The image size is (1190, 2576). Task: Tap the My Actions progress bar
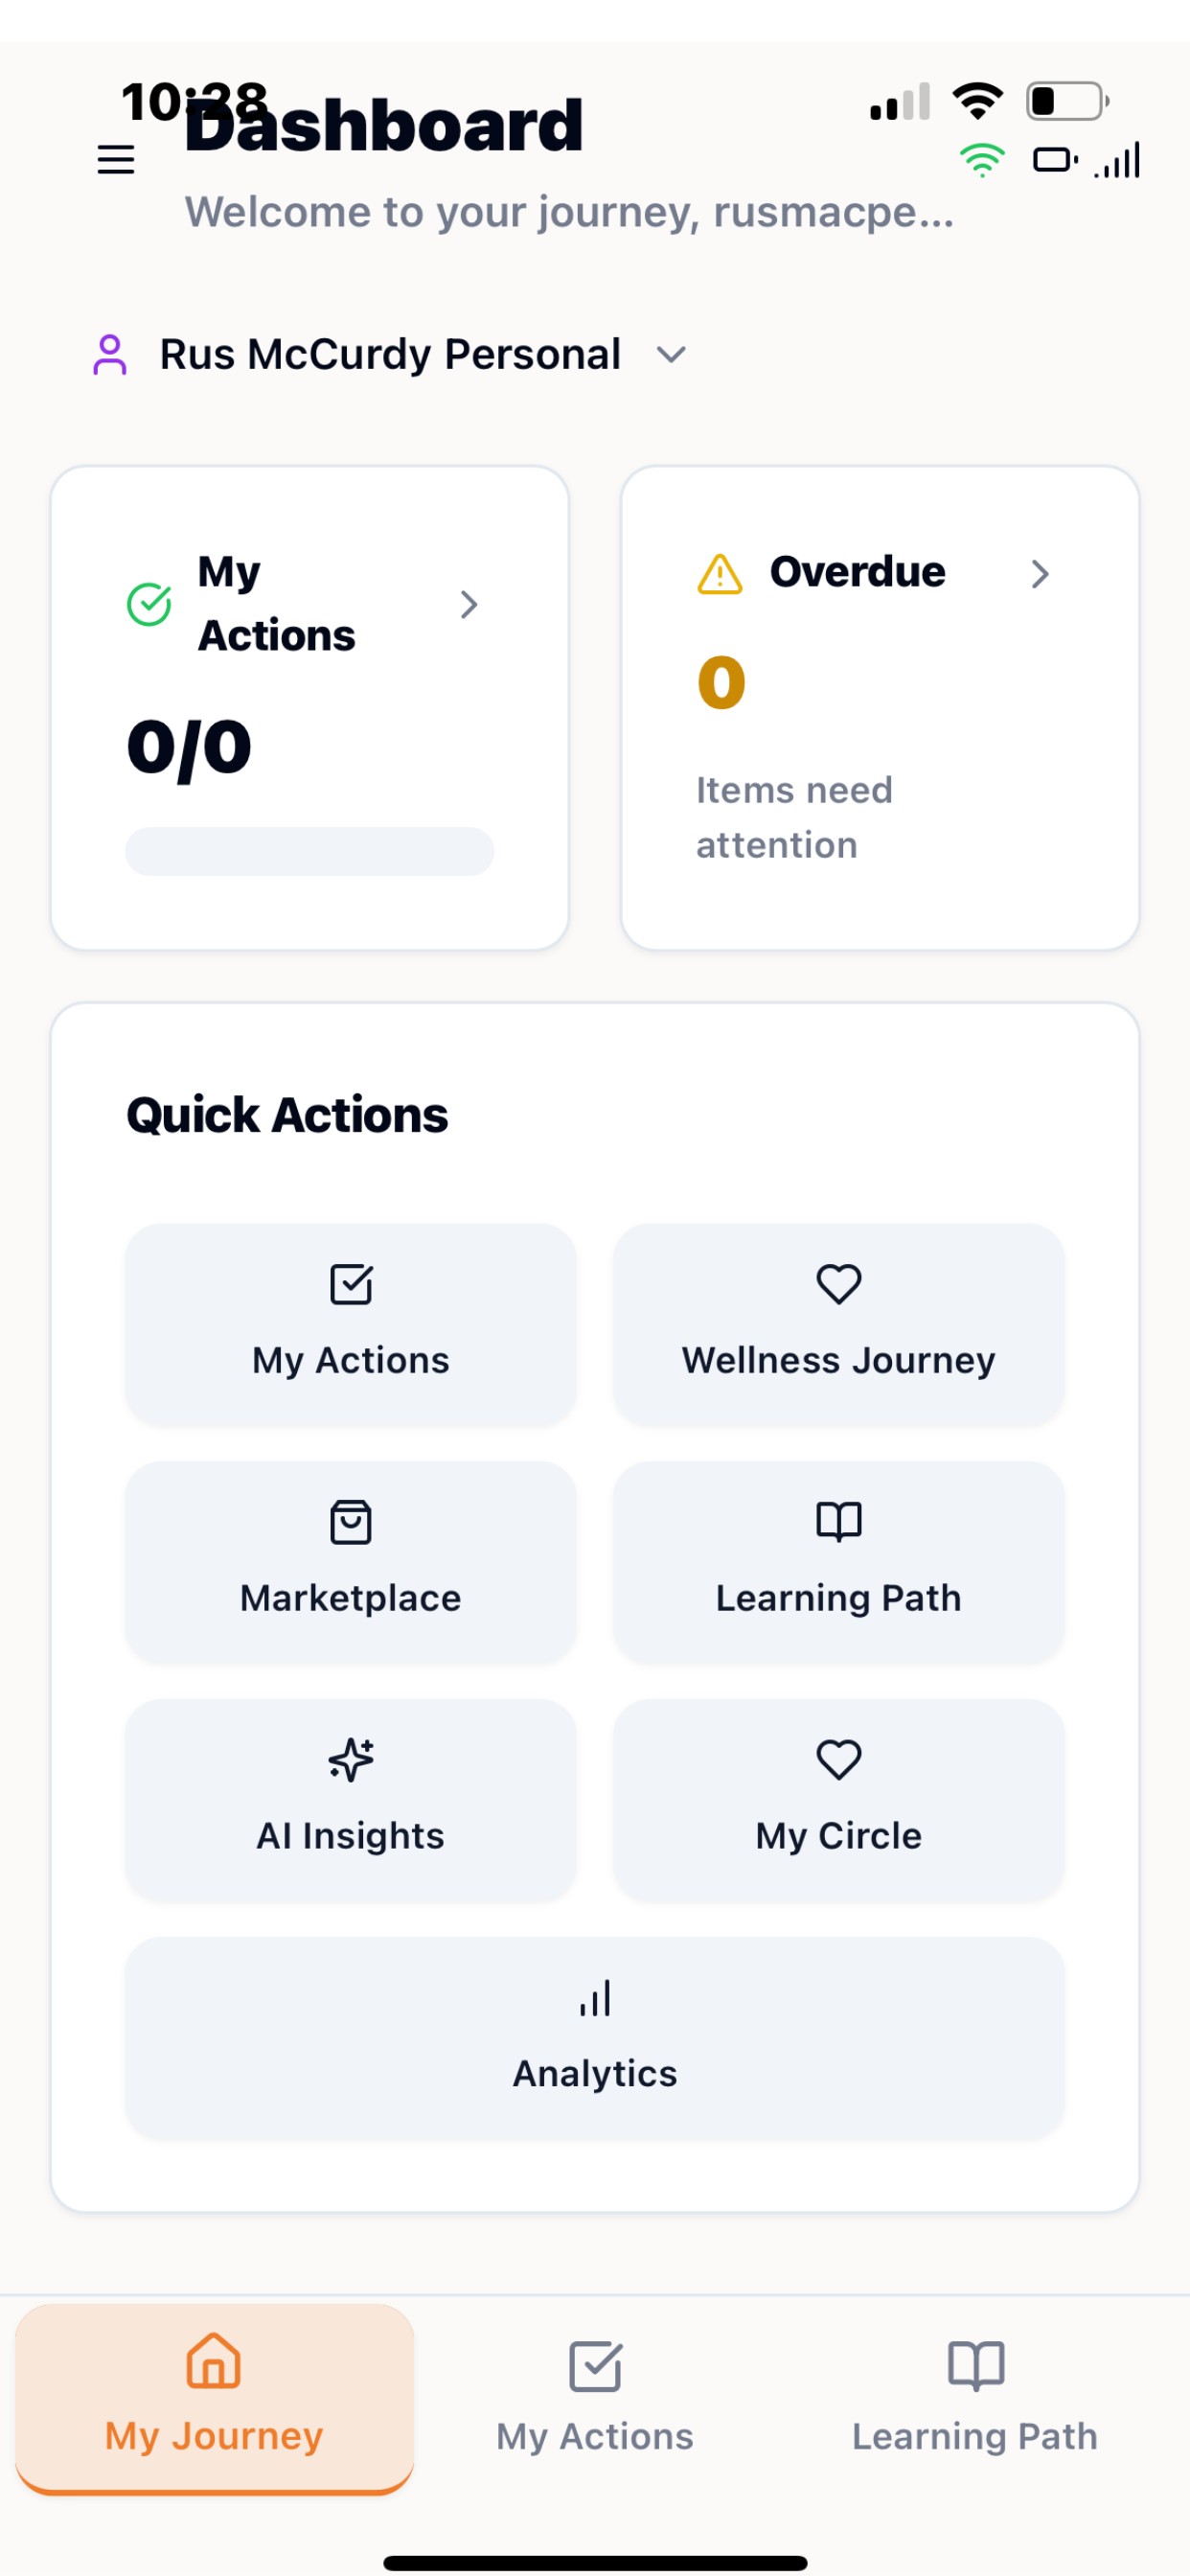click(x=309, y=851)
